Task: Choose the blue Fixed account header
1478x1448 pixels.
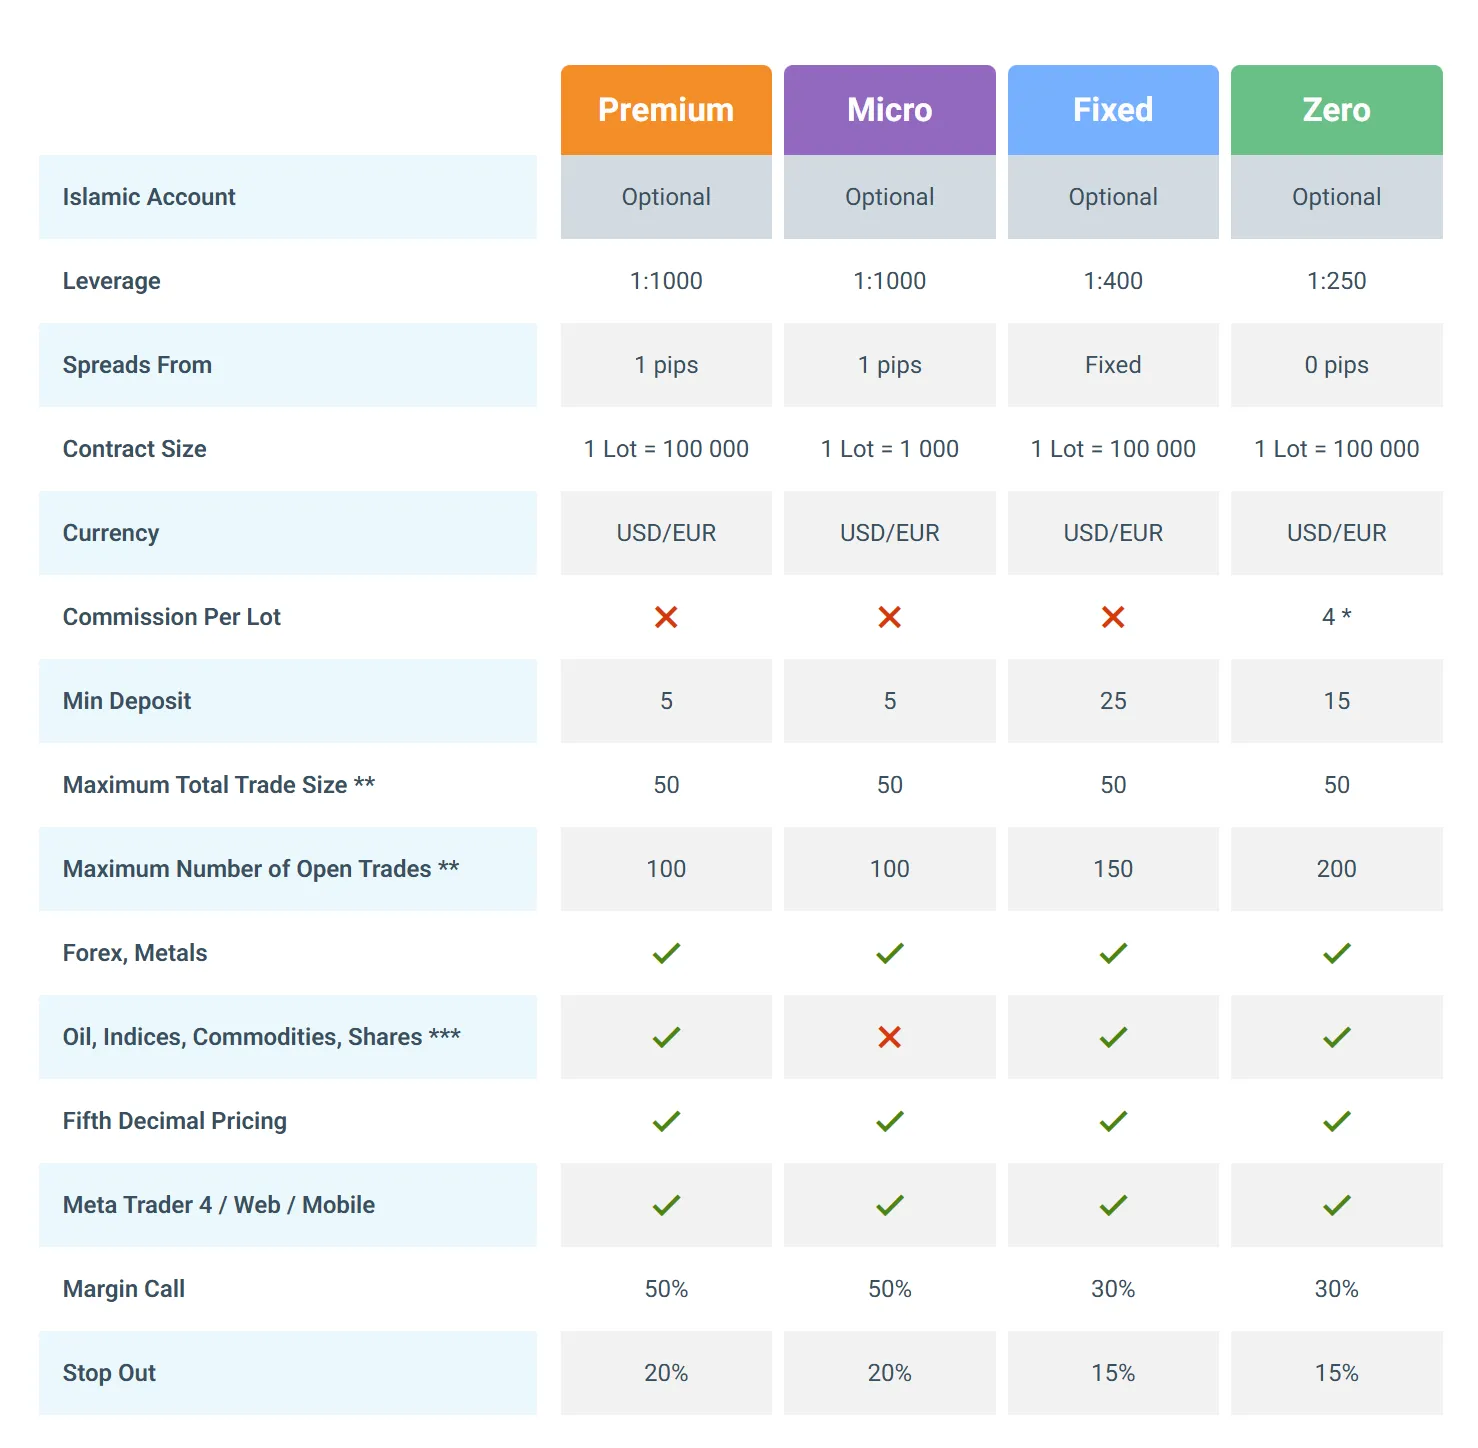Action: pos(1113,110)
